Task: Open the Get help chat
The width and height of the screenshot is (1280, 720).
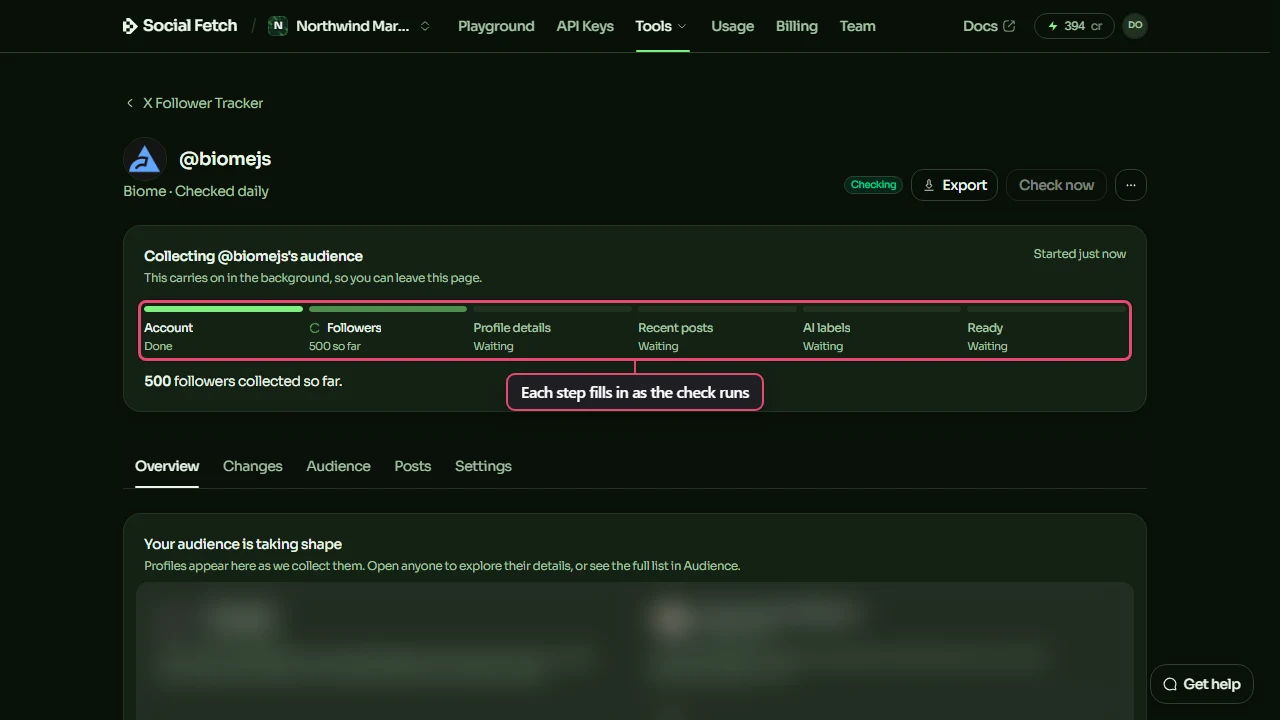Action: pos(1202,684)
